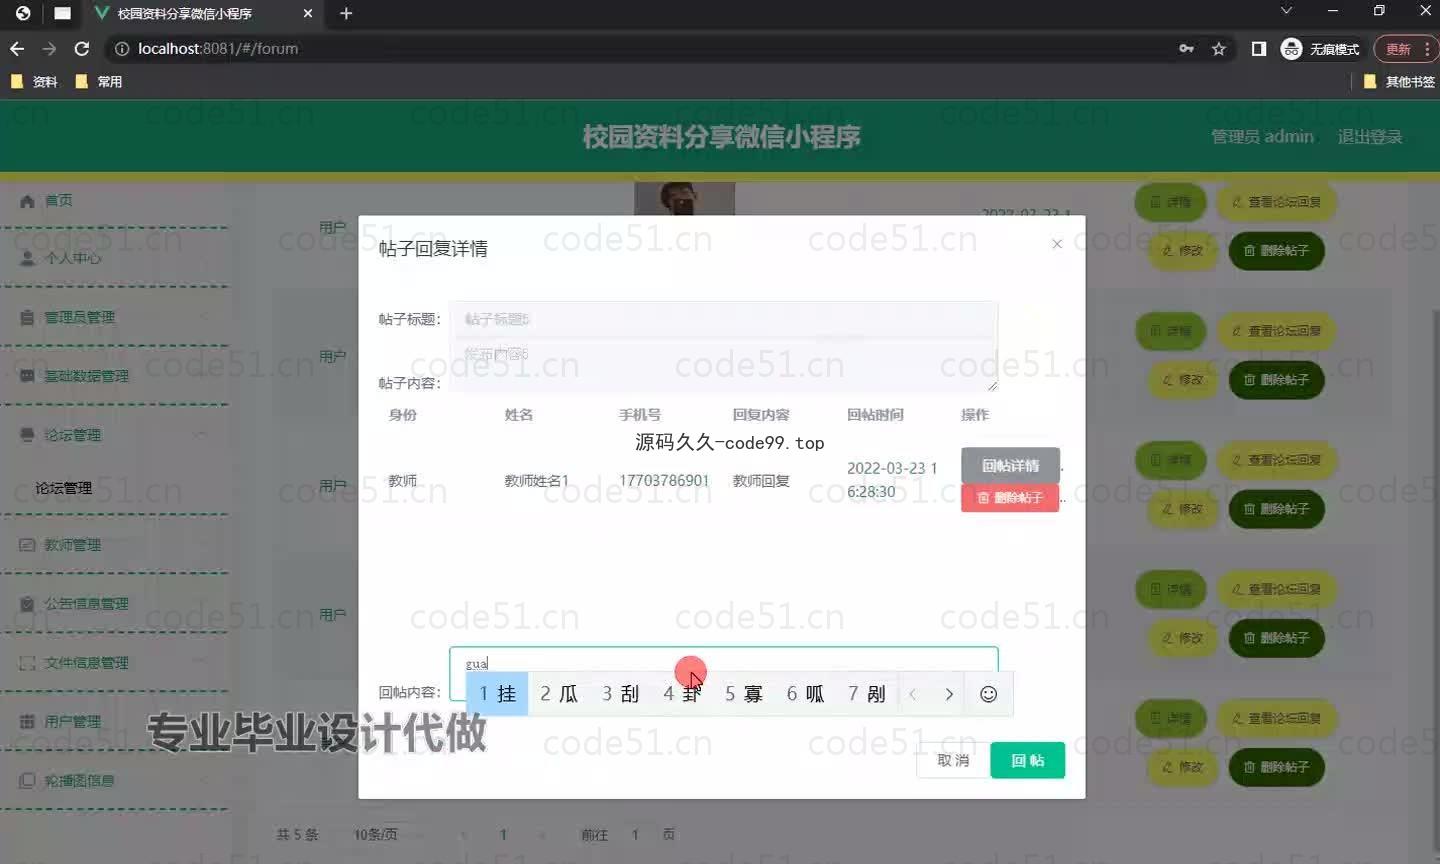Open the browser three-dot menu
This screenshot has width=1440, height=864.
(x=1427, y=49)
